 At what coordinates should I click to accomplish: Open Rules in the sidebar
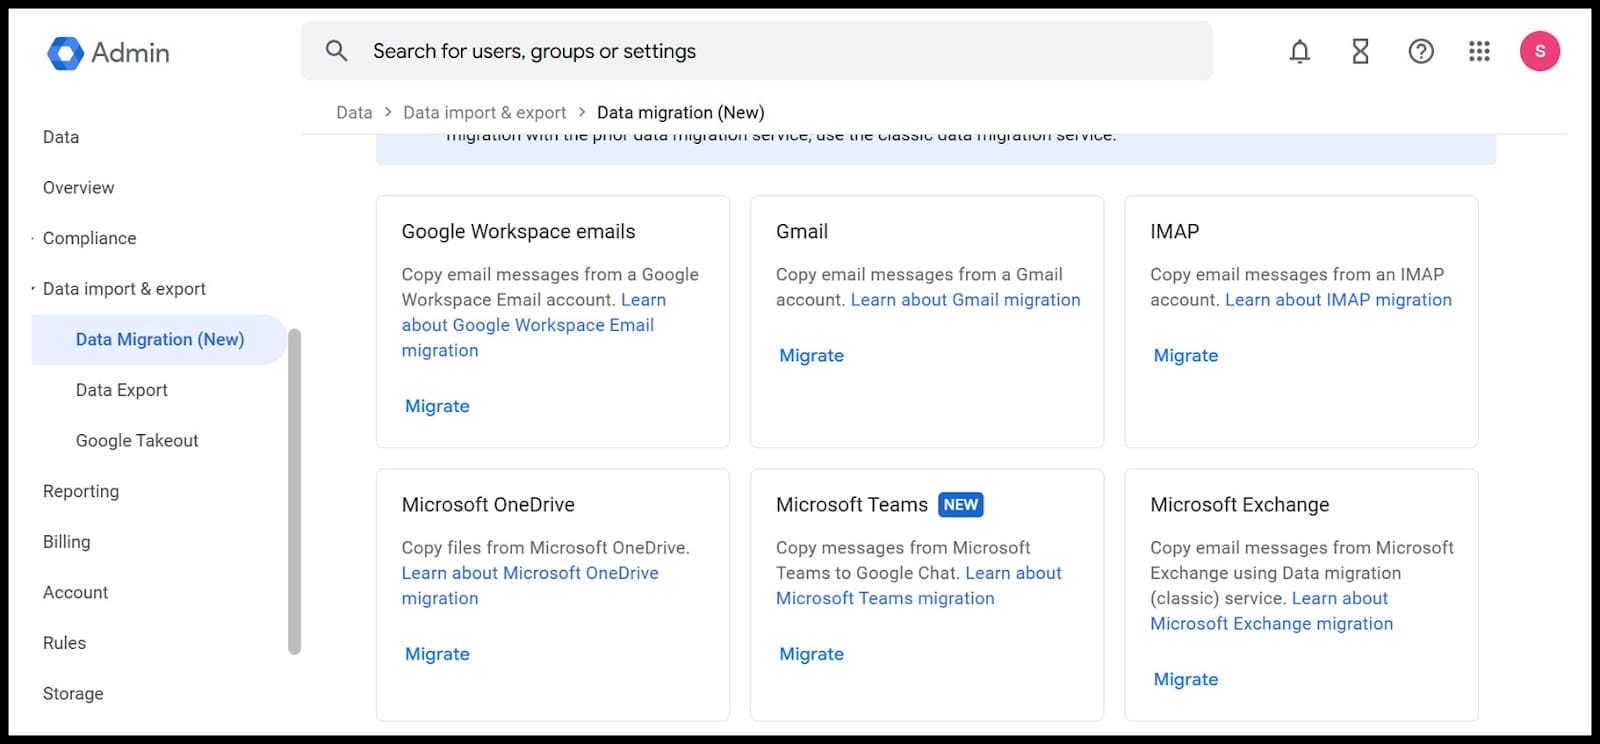[64, 643]
